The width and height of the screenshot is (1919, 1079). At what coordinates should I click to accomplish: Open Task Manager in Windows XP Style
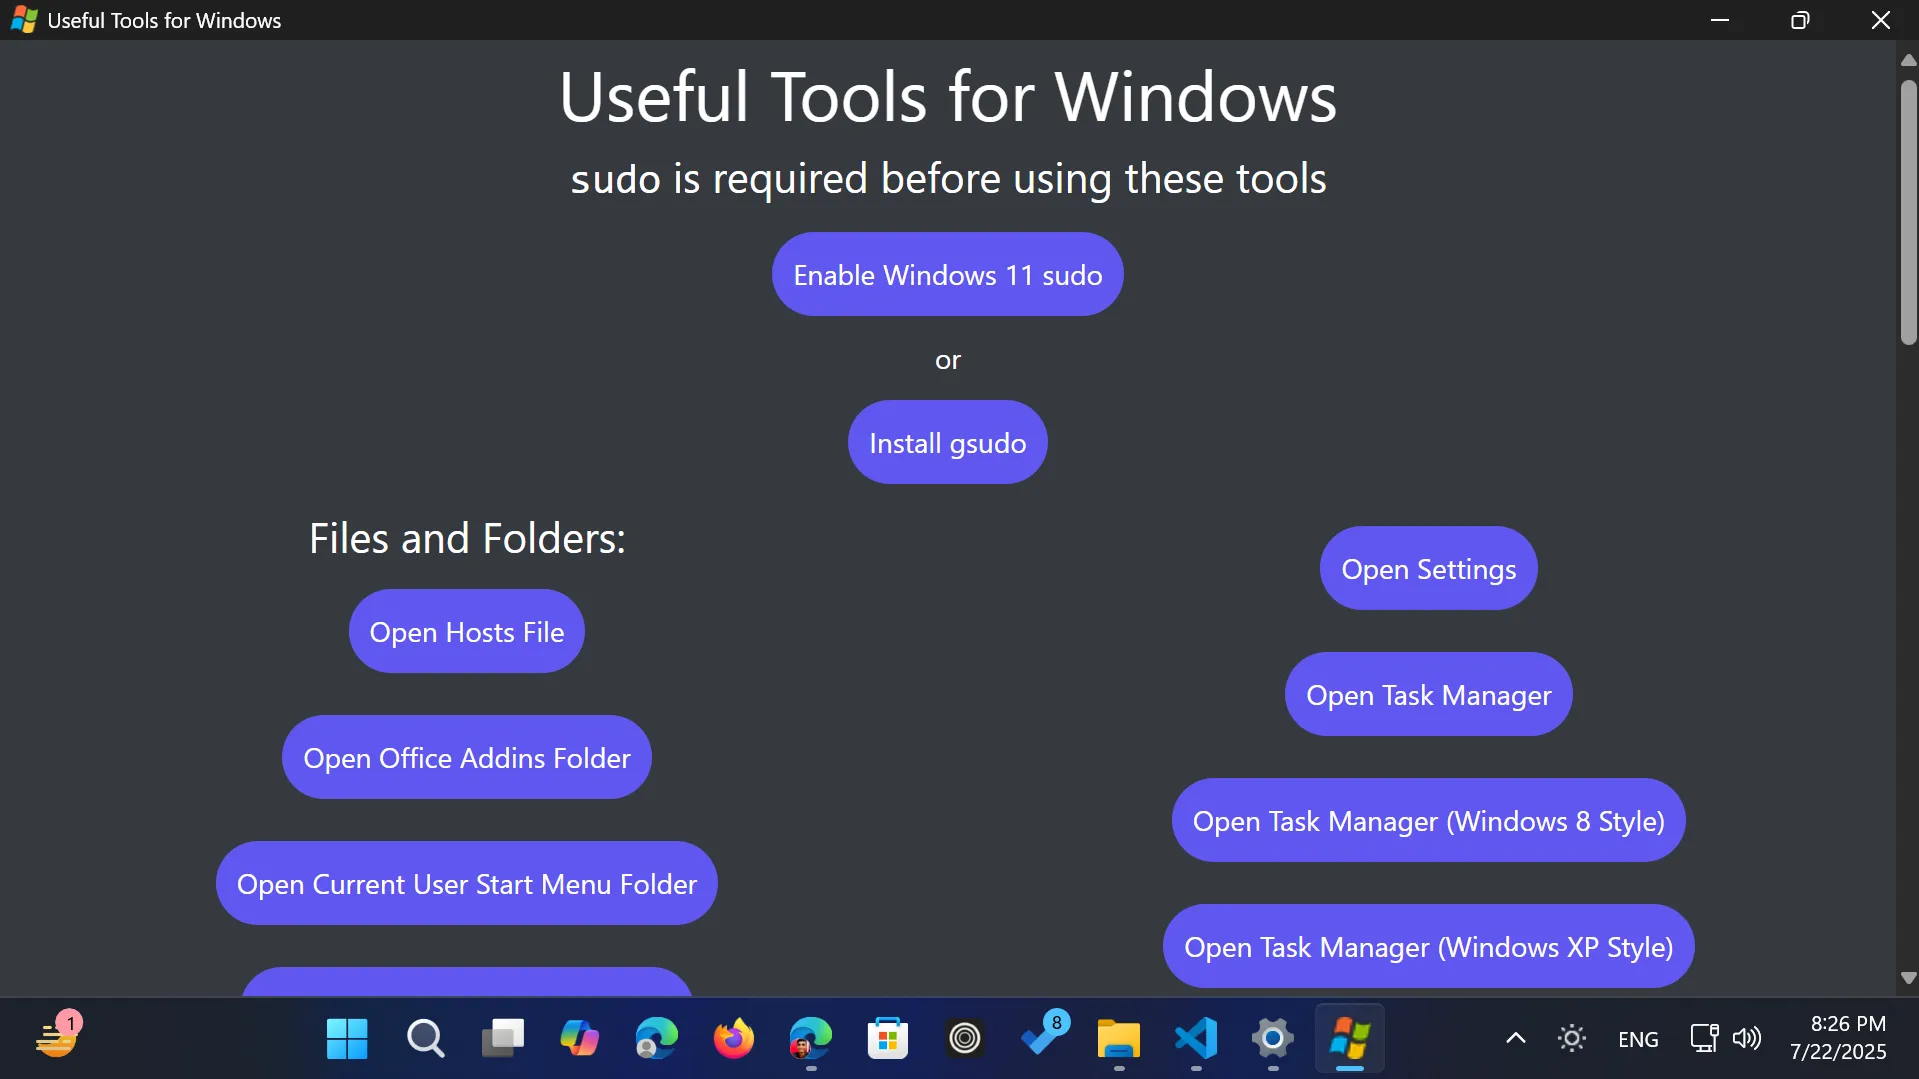[x=1428, y=945]
